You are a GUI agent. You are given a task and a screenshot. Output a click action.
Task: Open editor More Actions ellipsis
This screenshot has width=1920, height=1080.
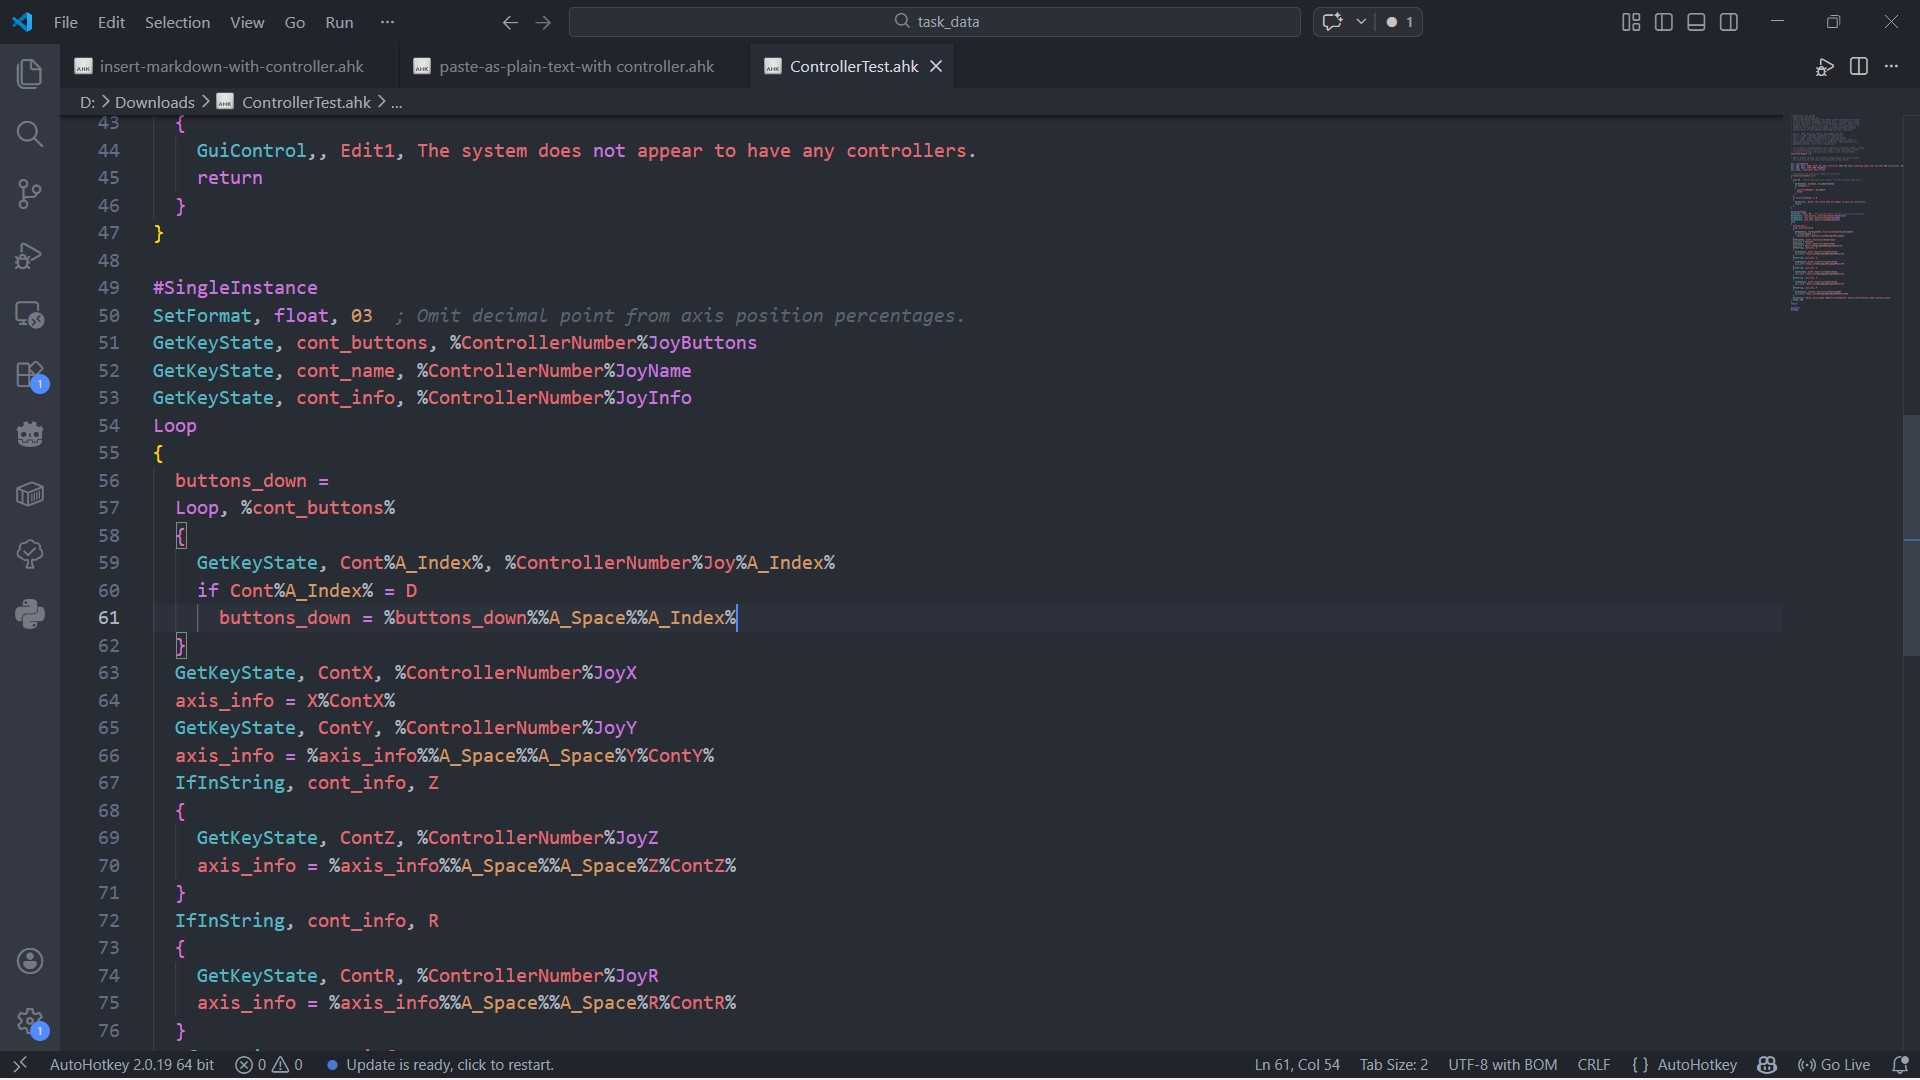pyautogui.click(x=1891, y=66)
